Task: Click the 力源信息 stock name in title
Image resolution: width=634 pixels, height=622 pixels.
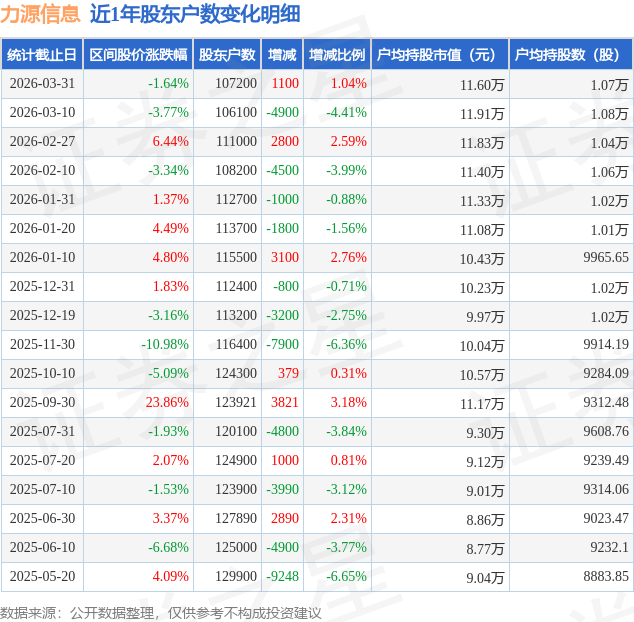Action: [x=40, y=14]
